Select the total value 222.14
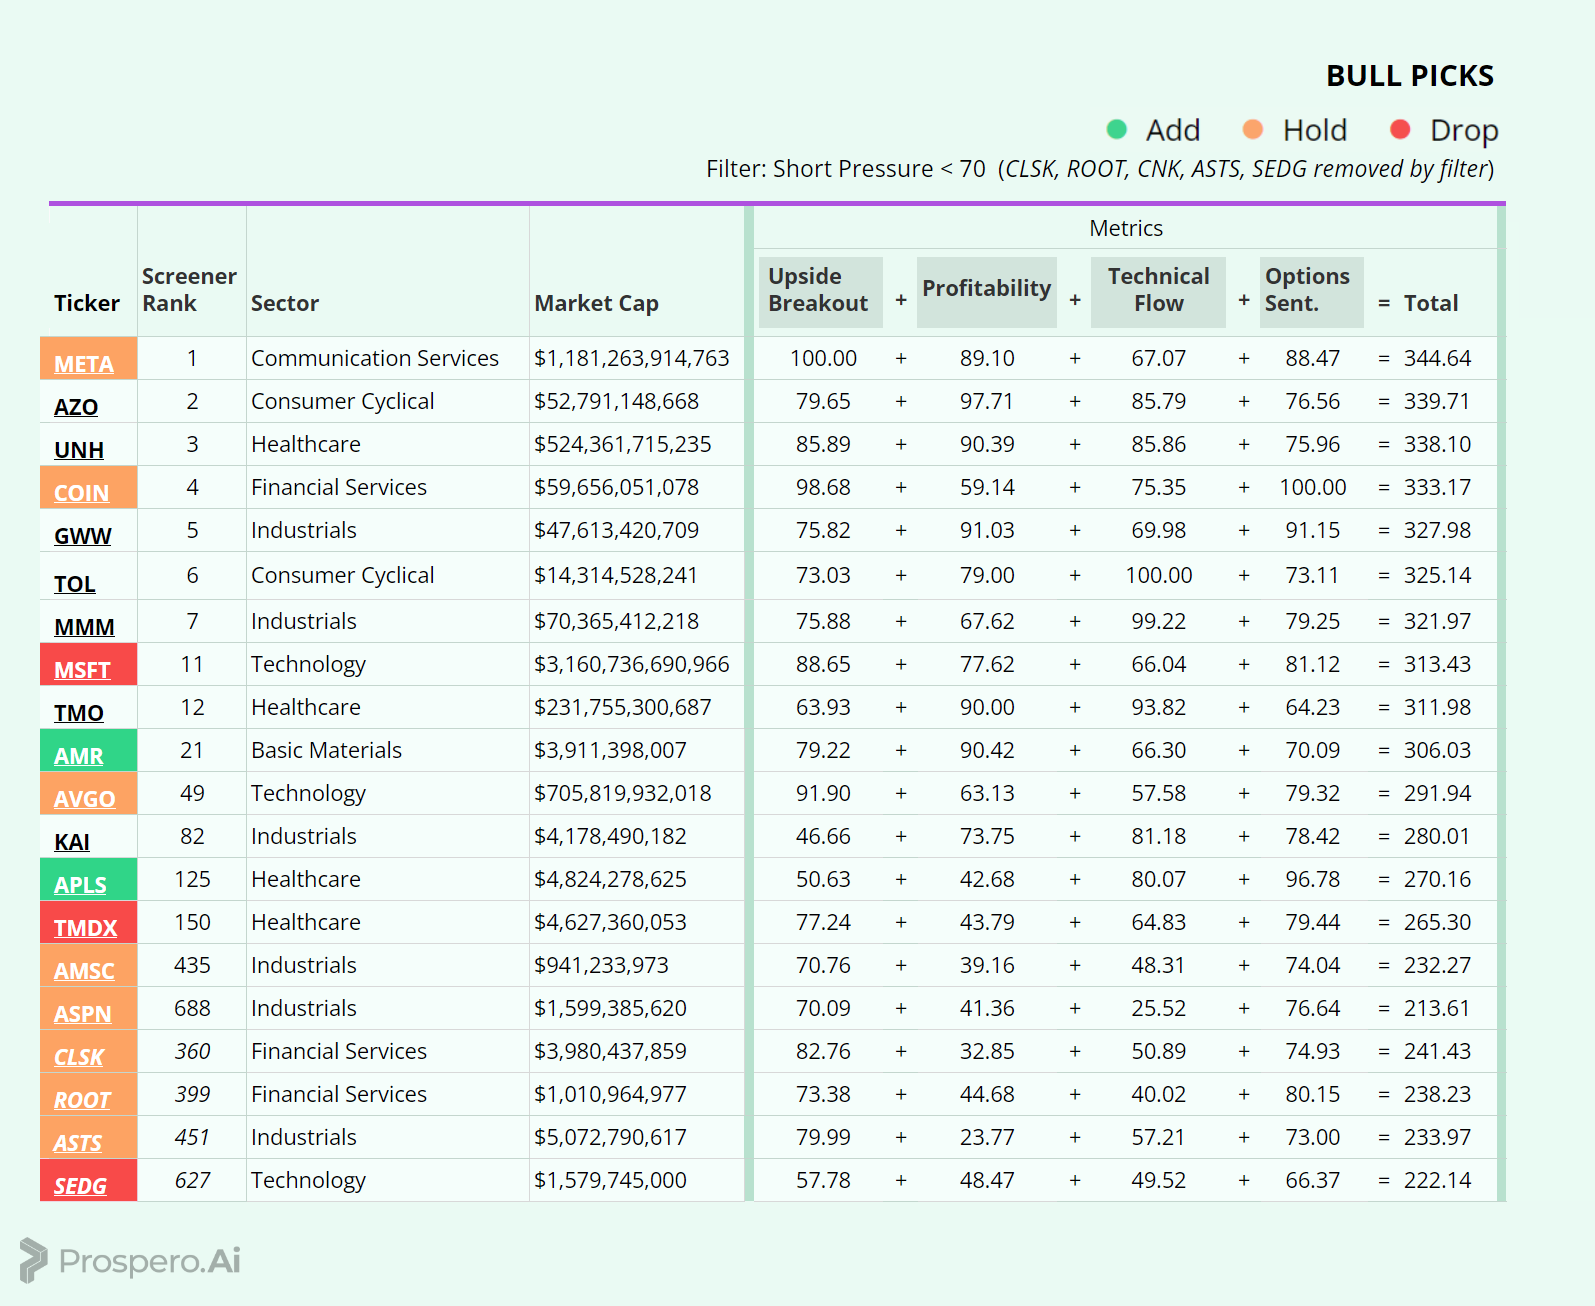This screenshot has width=1595, height=1306. (1437, 1180)
